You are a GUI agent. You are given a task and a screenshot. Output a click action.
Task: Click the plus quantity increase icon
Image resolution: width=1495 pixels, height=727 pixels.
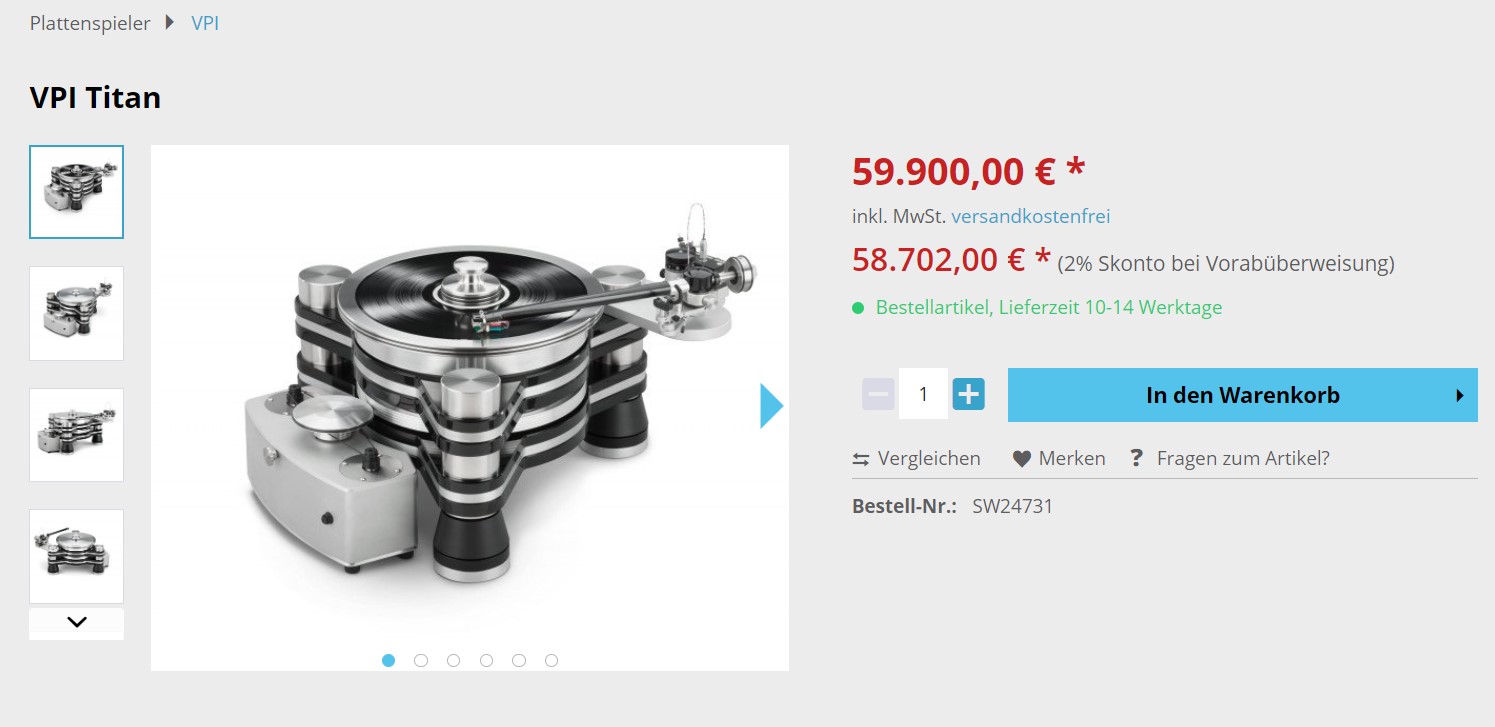point(968,394)
